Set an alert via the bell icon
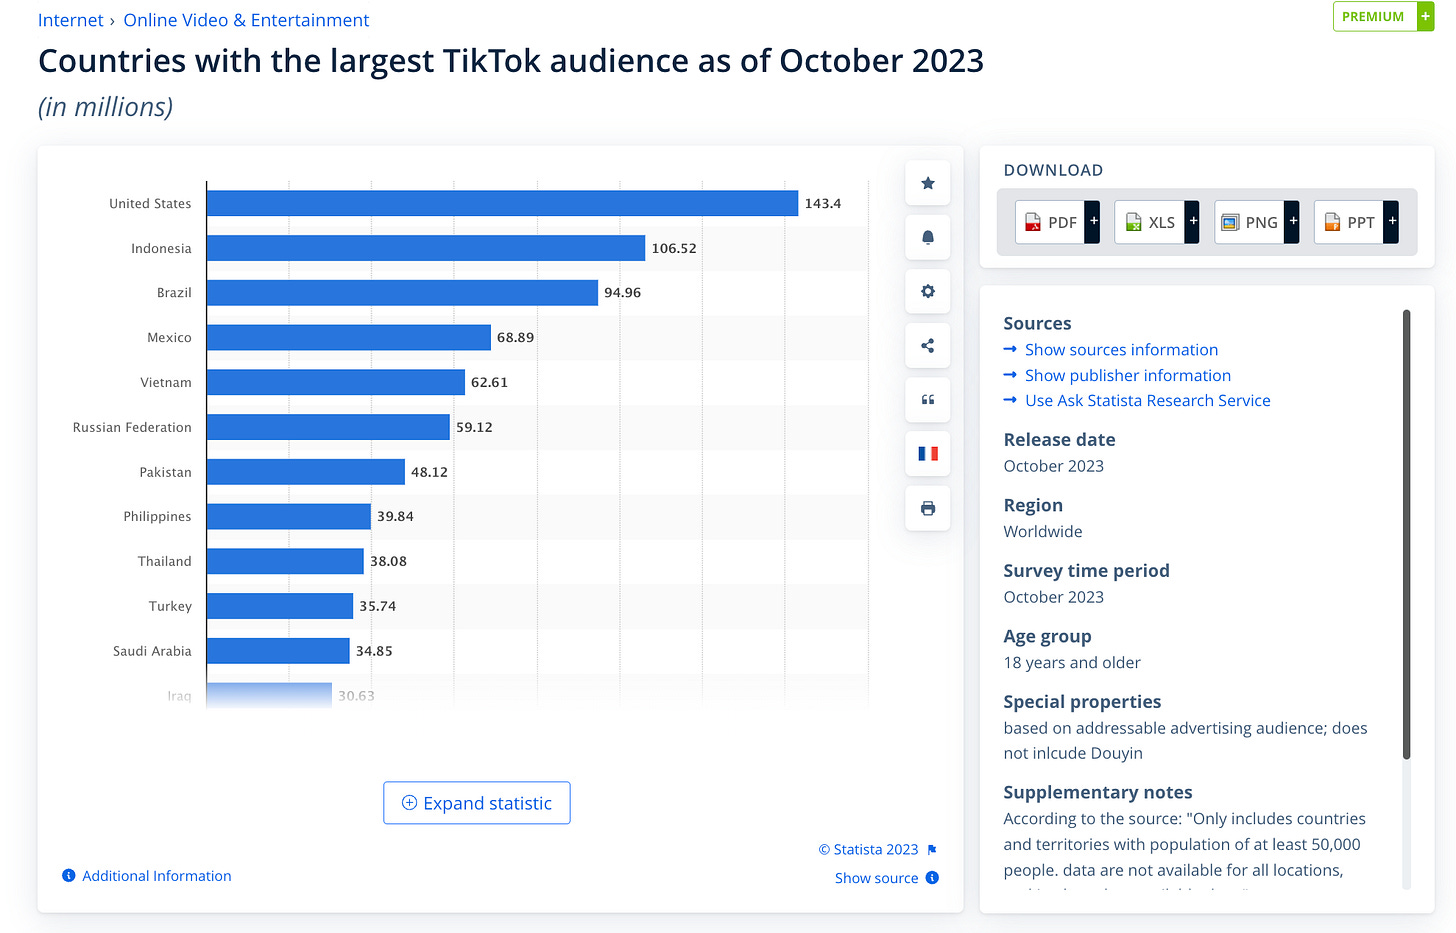 point(927,237)
